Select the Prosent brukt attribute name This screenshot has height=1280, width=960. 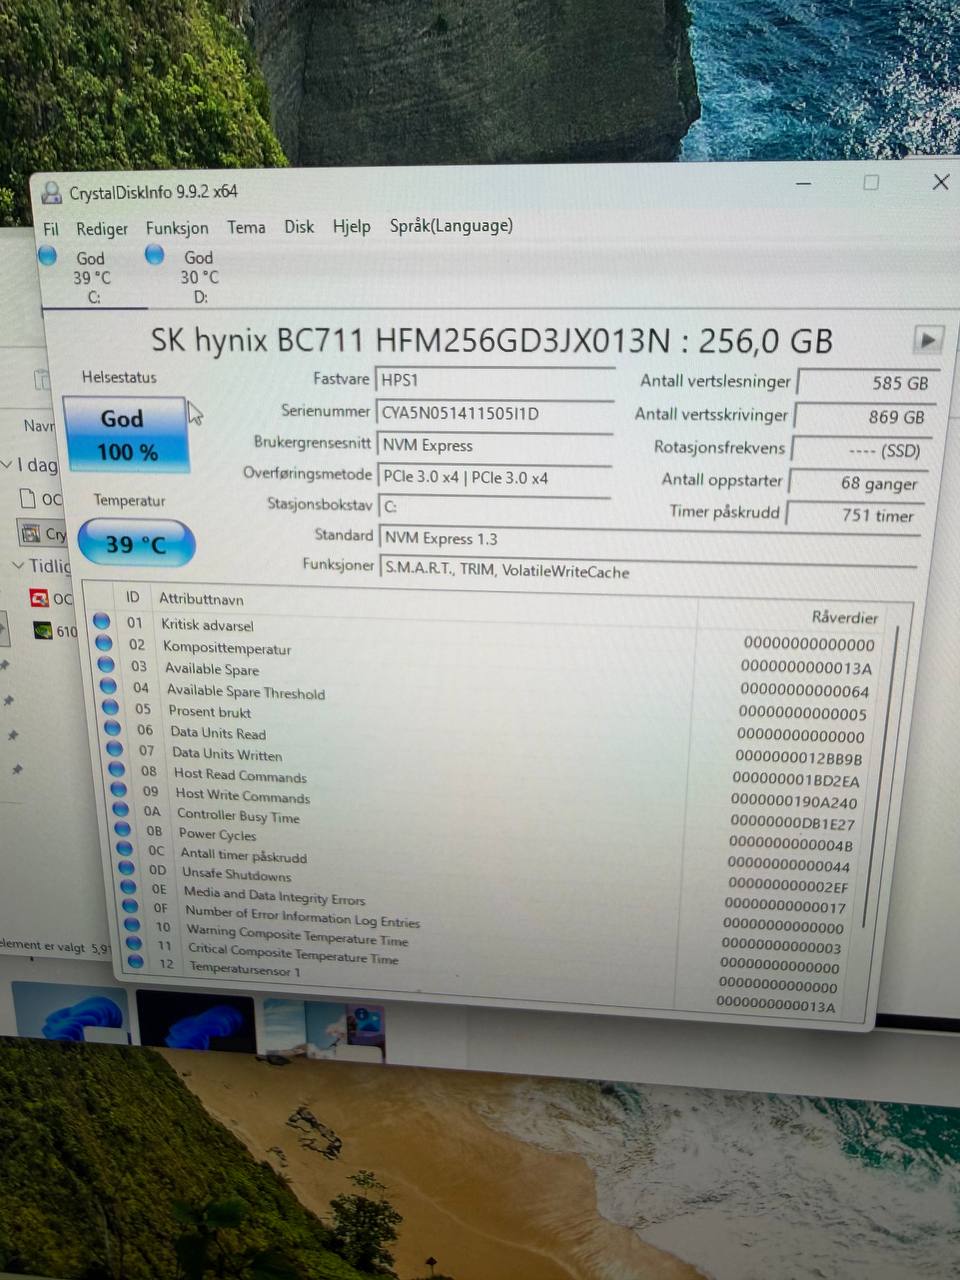[x=210, y=712]
